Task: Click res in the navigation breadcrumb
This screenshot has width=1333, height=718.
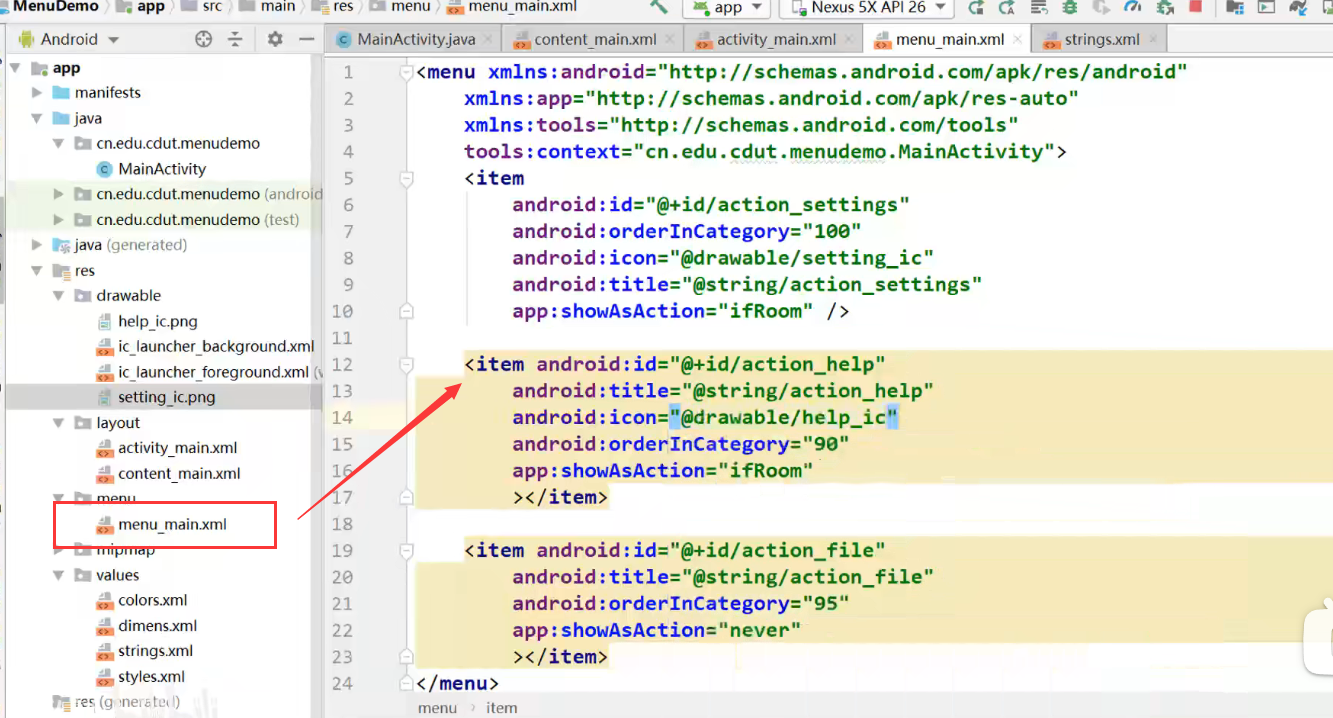Action: point(343,6)
